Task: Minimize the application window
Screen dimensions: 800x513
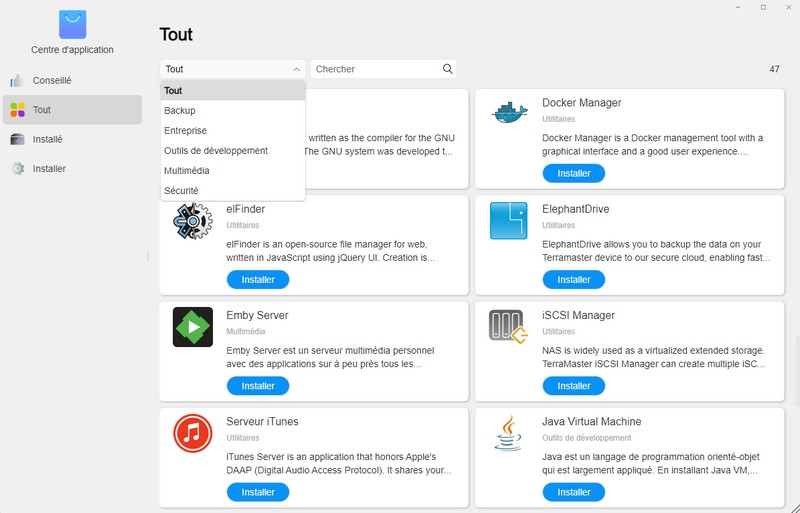Action: click(x=738, y=7)
